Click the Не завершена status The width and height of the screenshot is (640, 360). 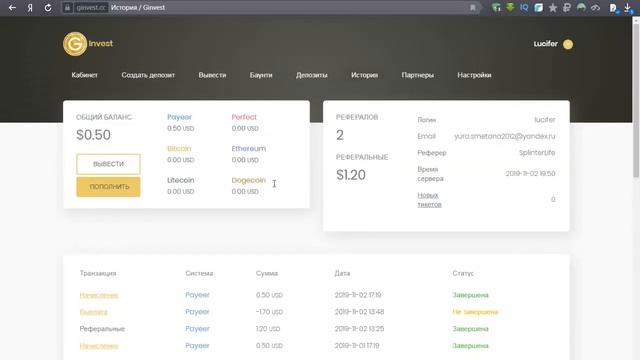(475, 312)
